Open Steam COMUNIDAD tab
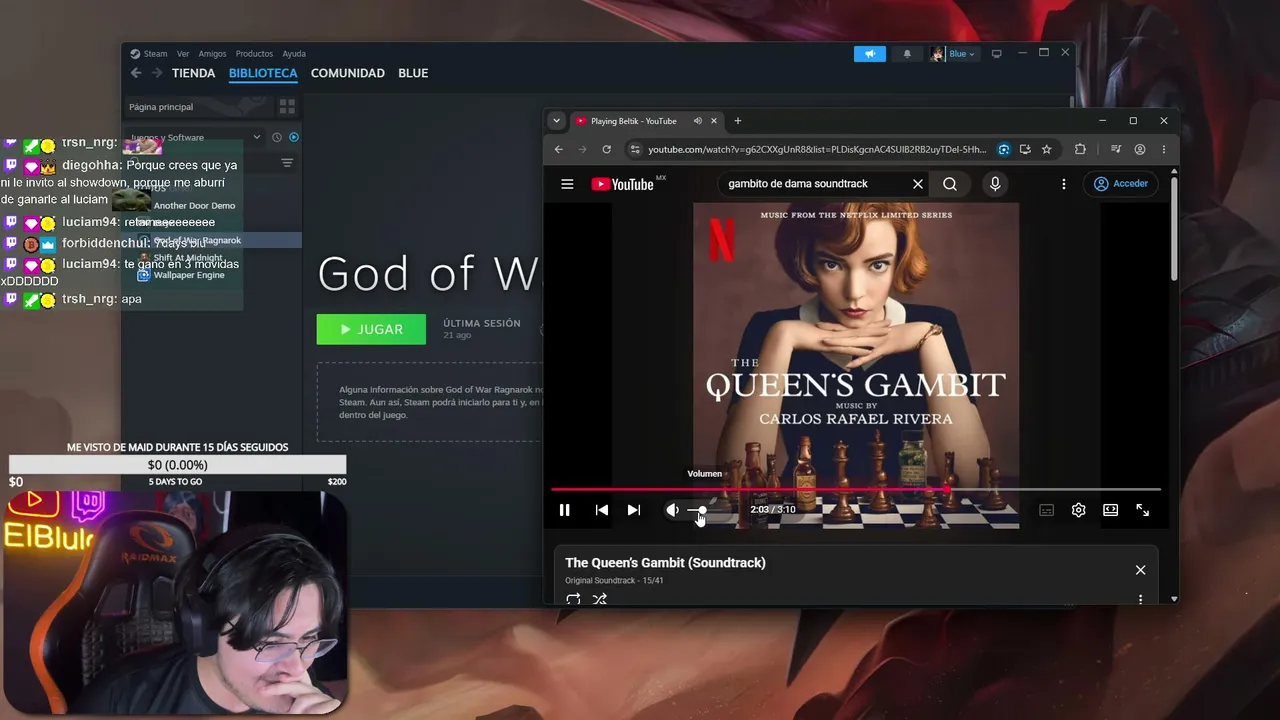The width and height of the screenshot is (1280, 720). coord(348,73)
